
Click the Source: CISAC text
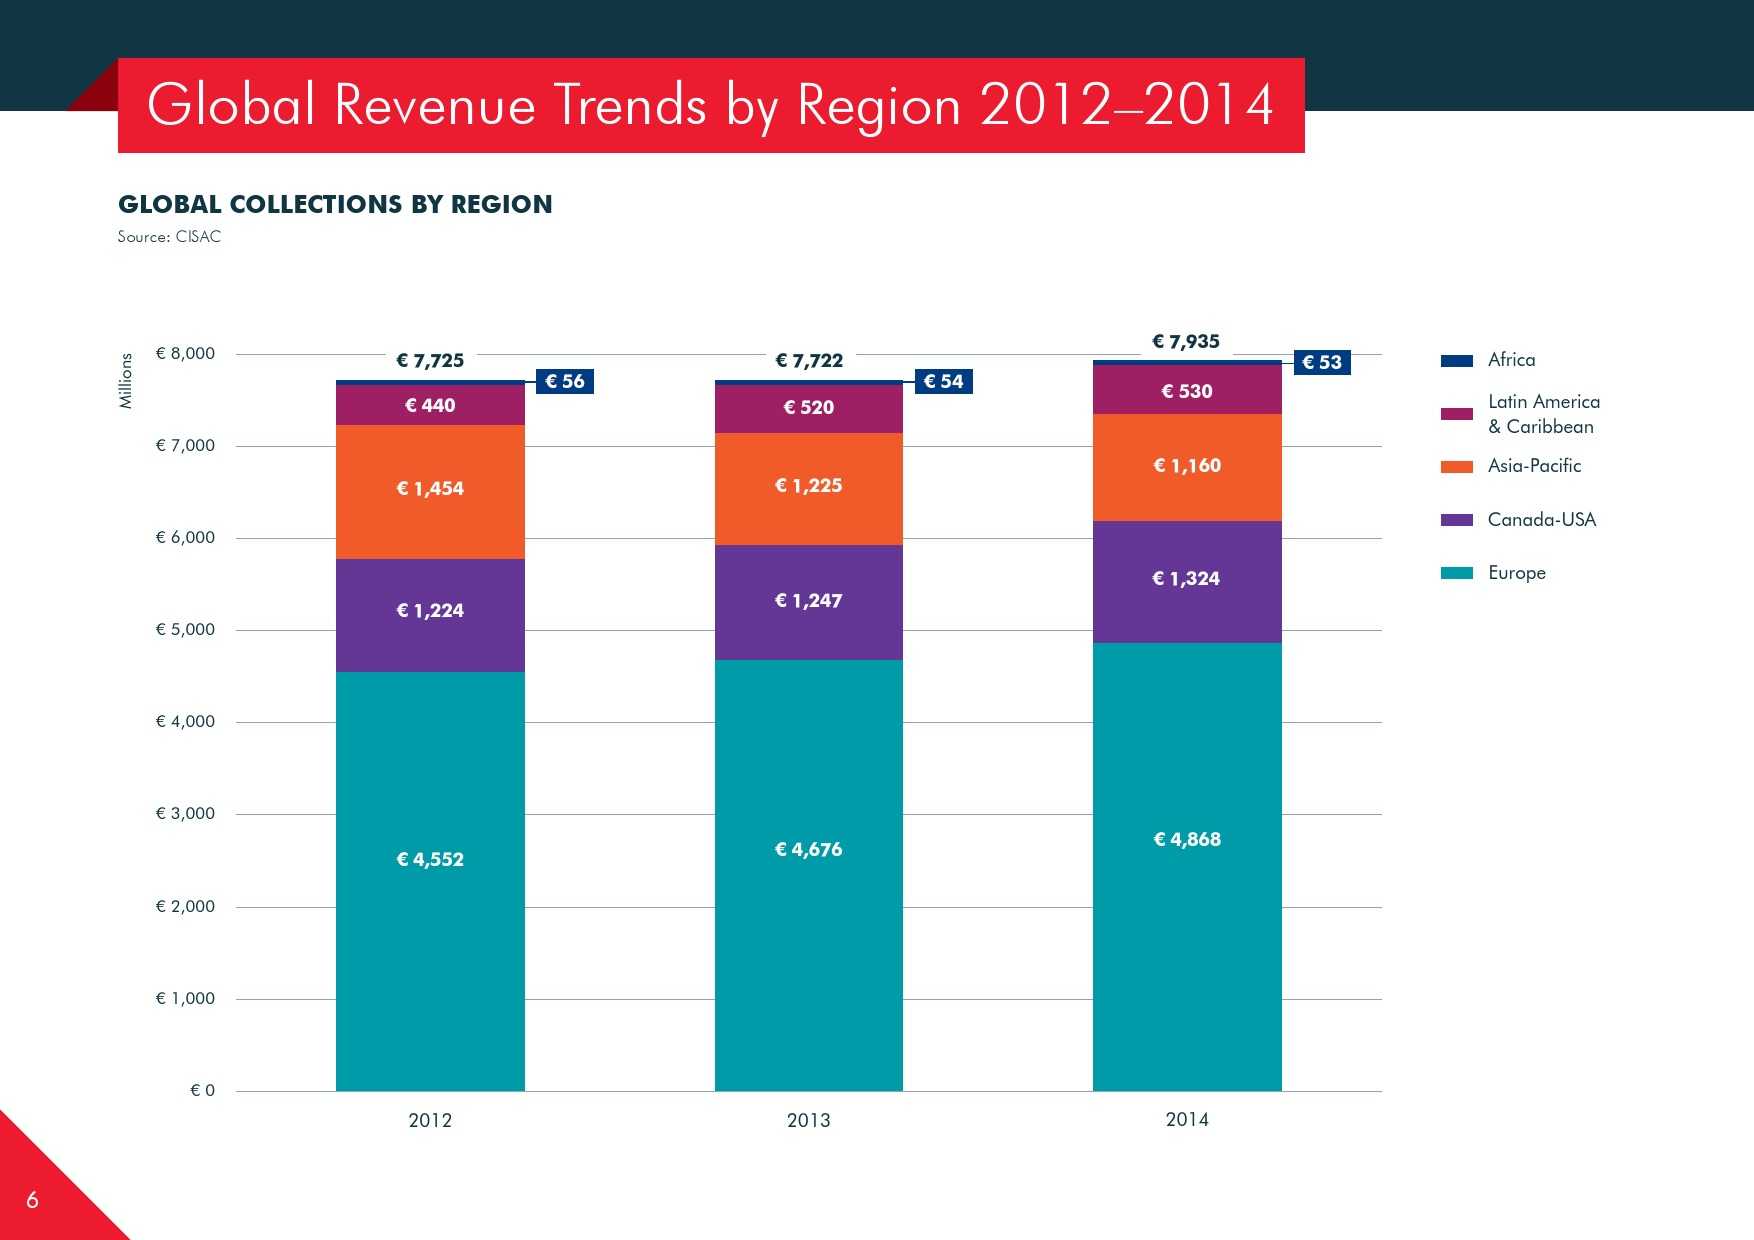pyautogui.click(x=169, y=237)
